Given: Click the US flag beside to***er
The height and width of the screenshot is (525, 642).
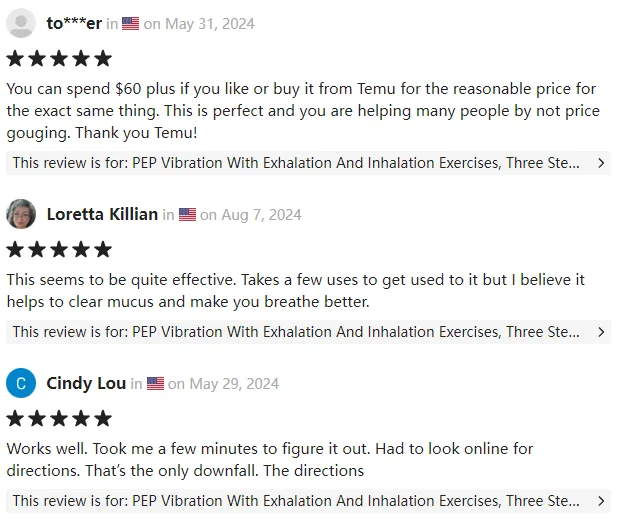Looking at the screenshot, I should (131, 23).
